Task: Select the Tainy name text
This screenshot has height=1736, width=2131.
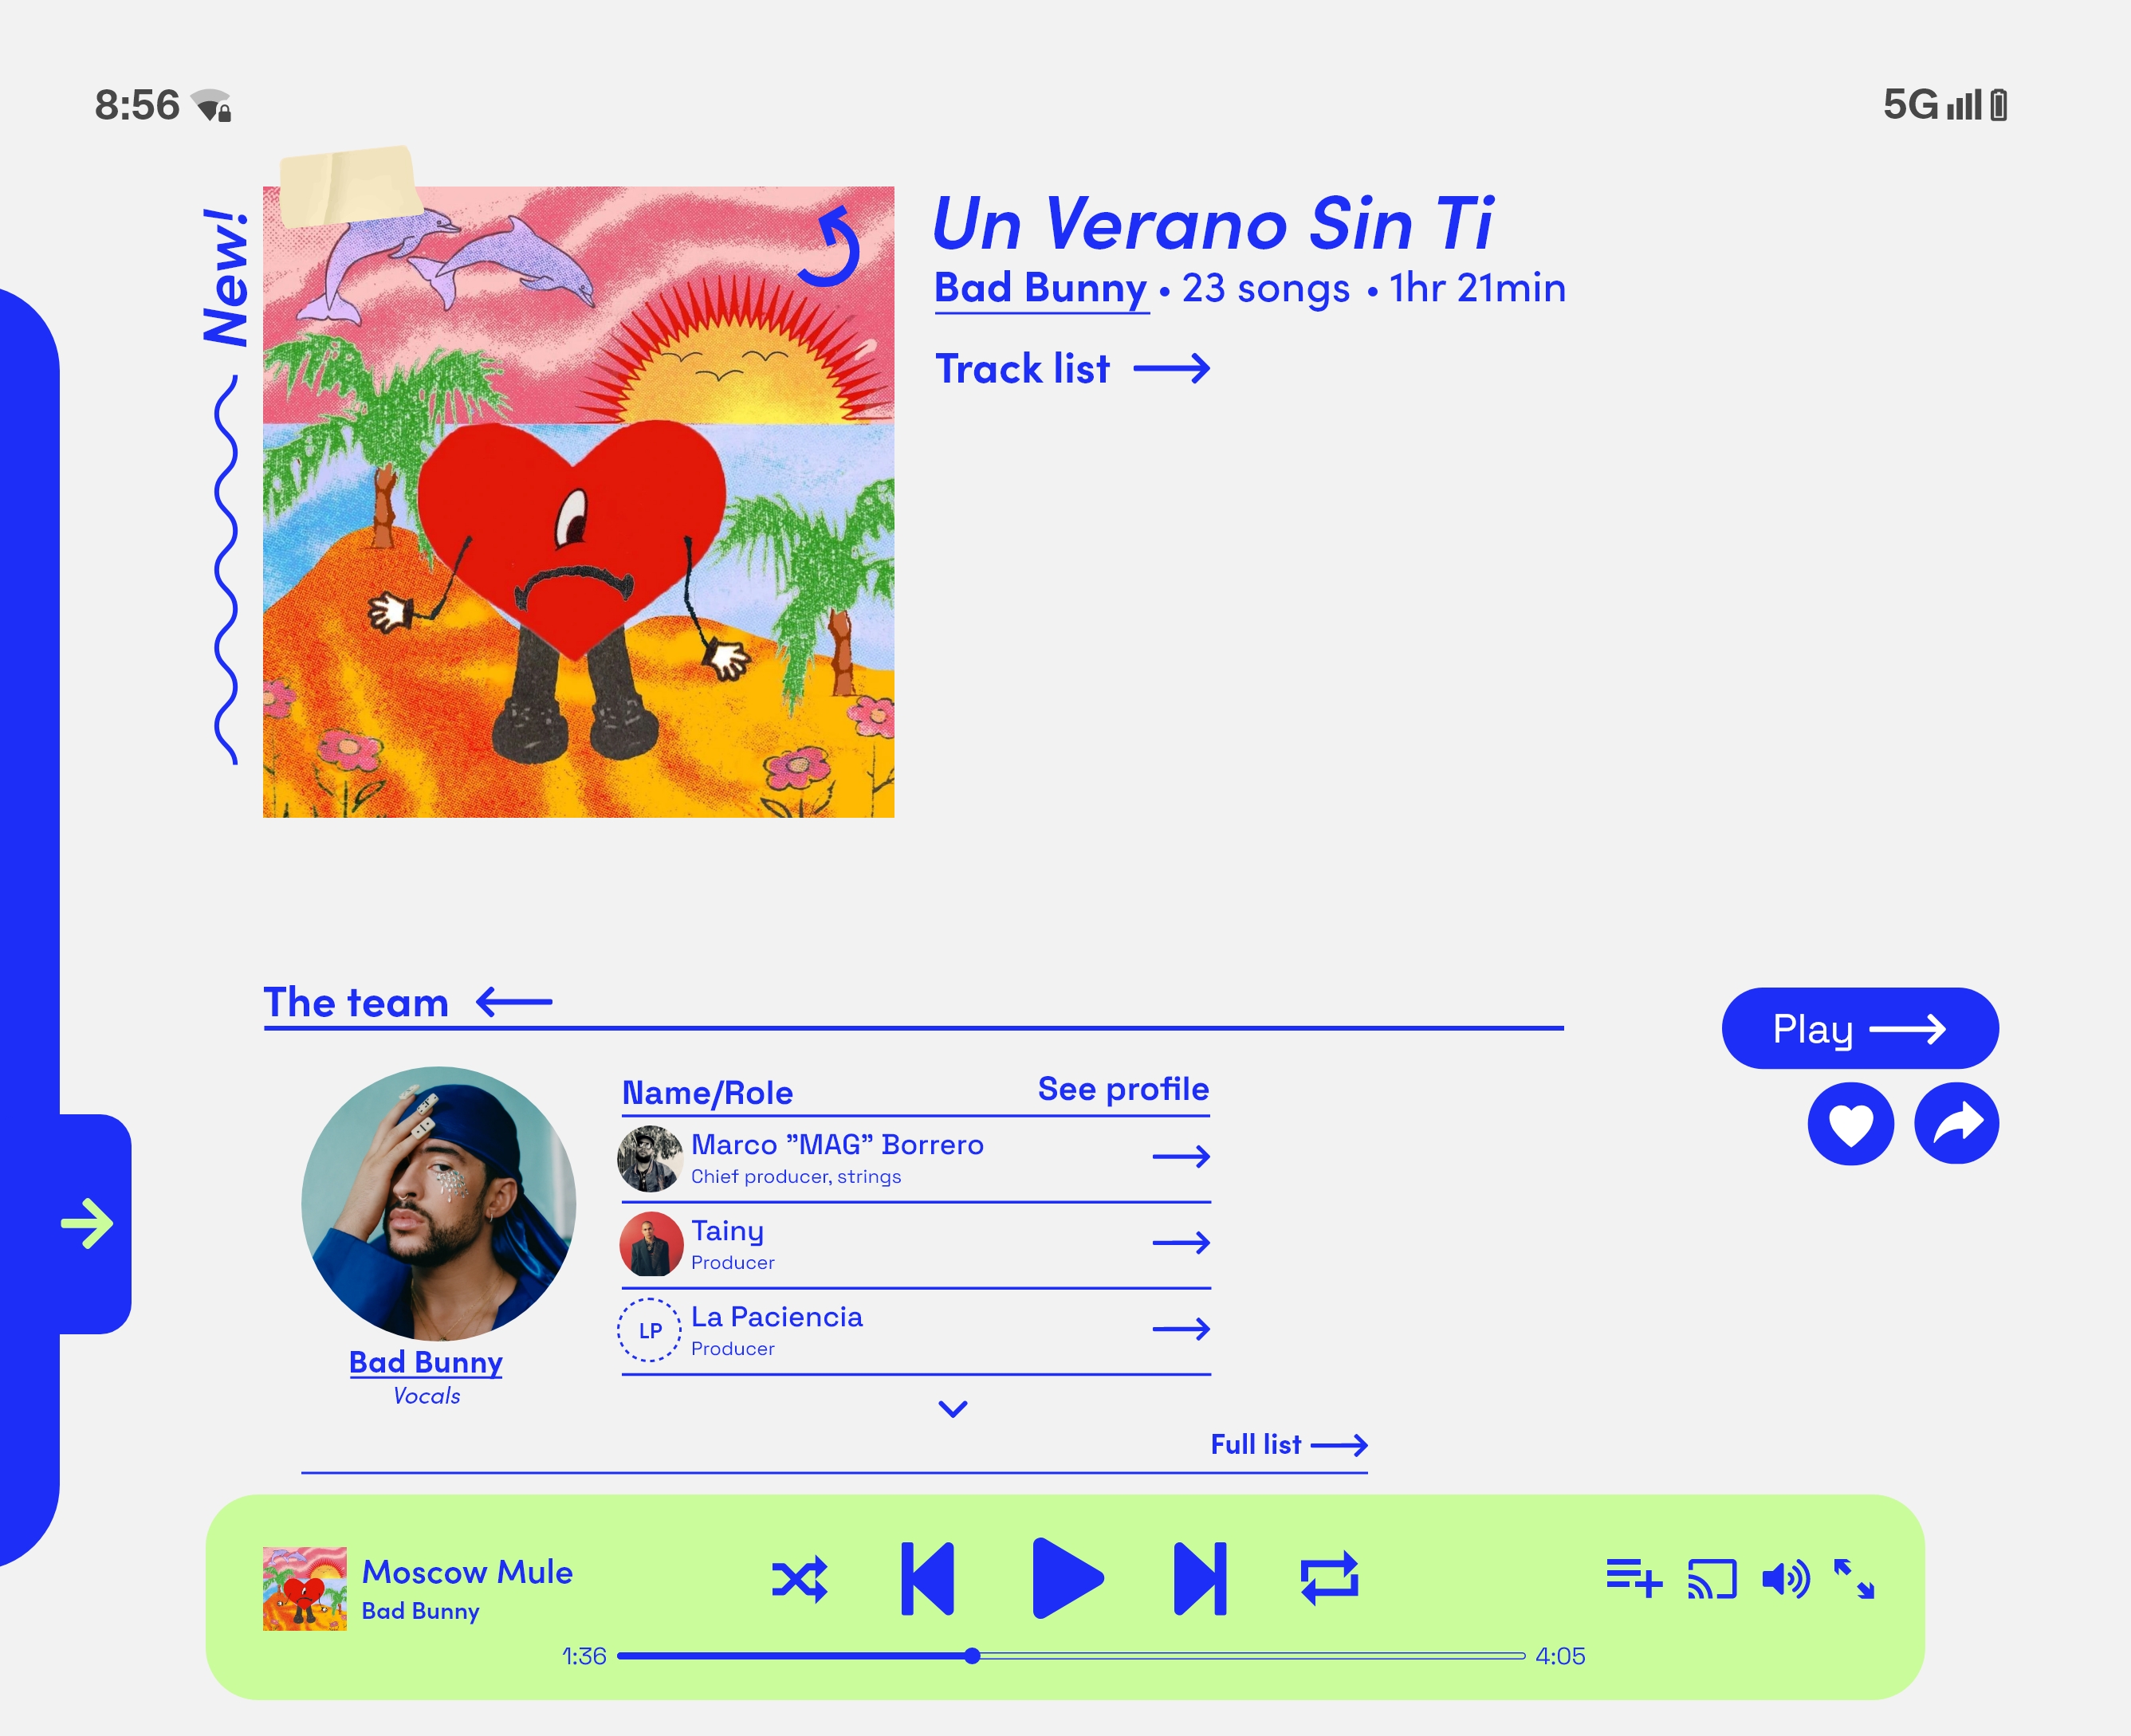Action: [727, 1231]
